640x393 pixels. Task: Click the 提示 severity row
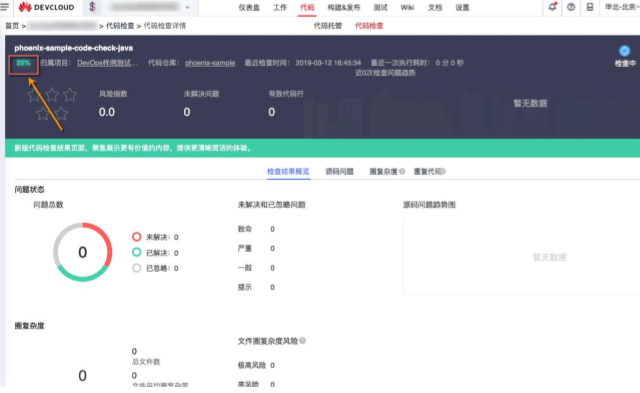256,287
